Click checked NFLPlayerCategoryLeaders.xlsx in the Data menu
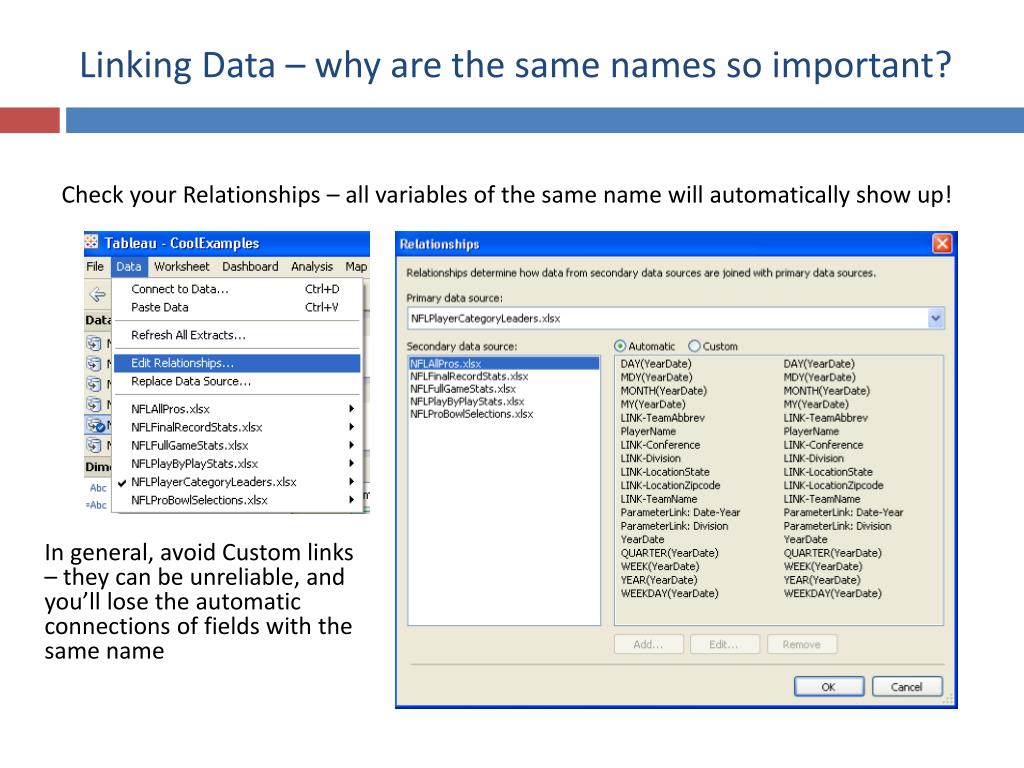Screen dimensions: 1024x768 236,482
